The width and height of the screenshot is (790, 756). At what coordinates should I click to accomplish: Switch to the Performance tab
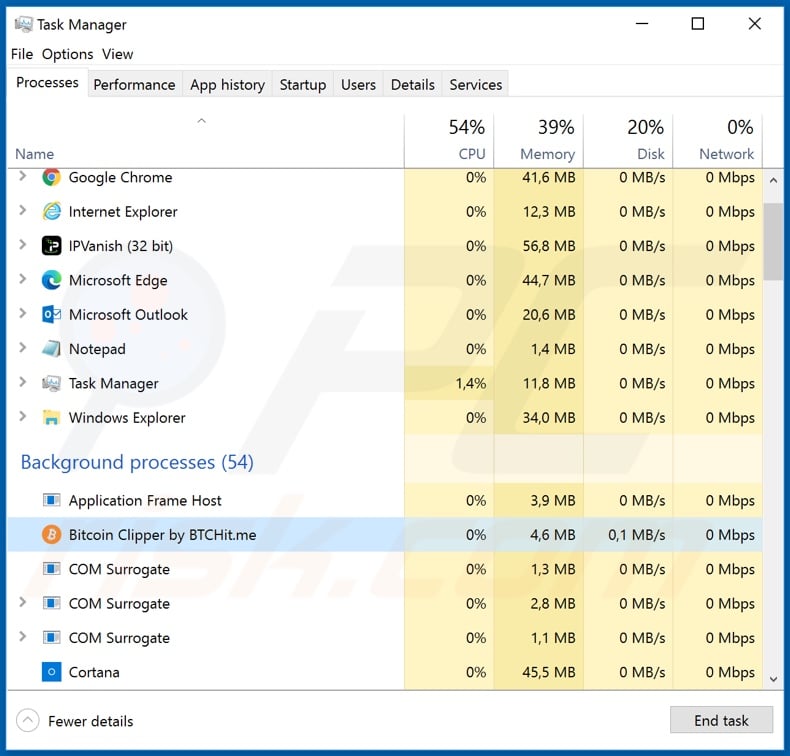point(135,85)
